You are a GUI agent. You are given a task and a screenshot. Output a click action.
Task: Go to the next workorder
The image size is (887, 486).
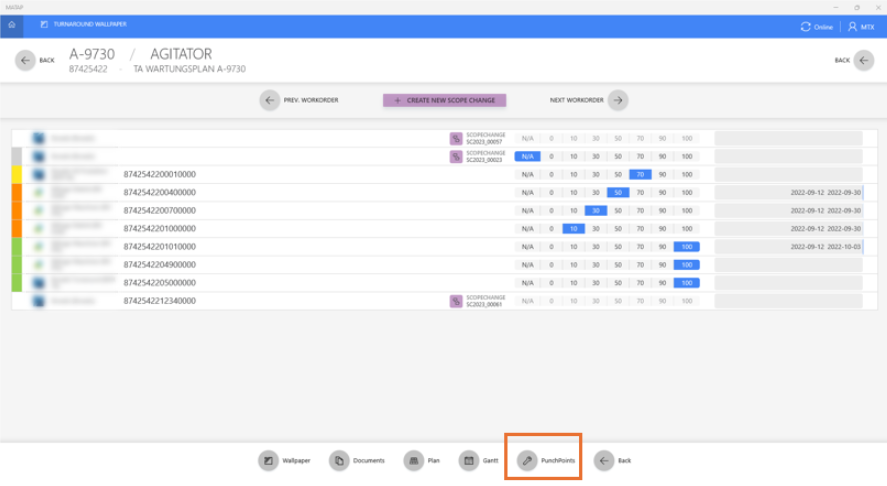[x=618, y=100]
